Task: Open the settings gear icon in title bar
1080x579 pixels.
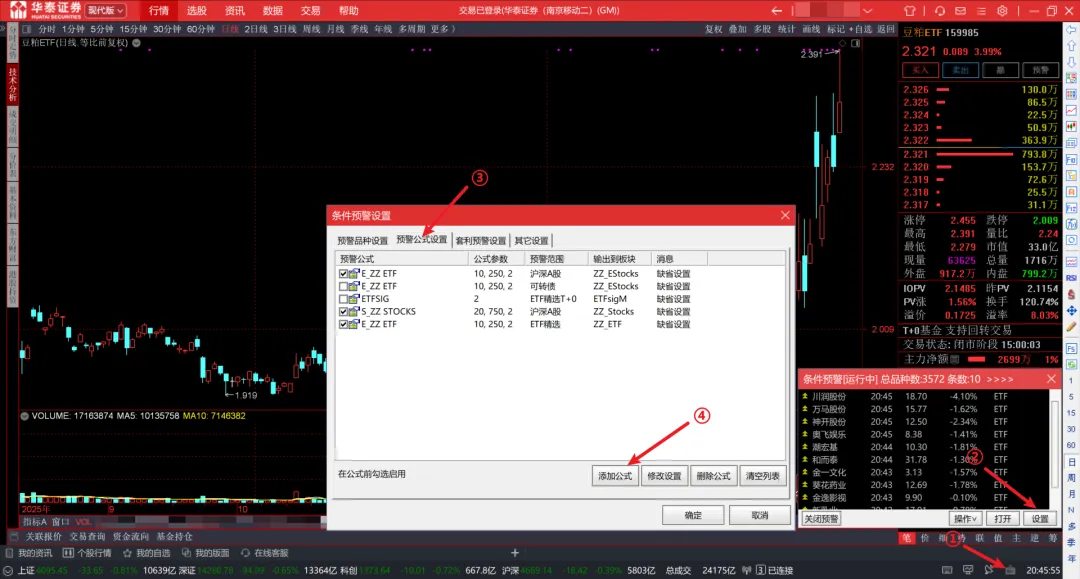Action: [x=1002, y=11]
